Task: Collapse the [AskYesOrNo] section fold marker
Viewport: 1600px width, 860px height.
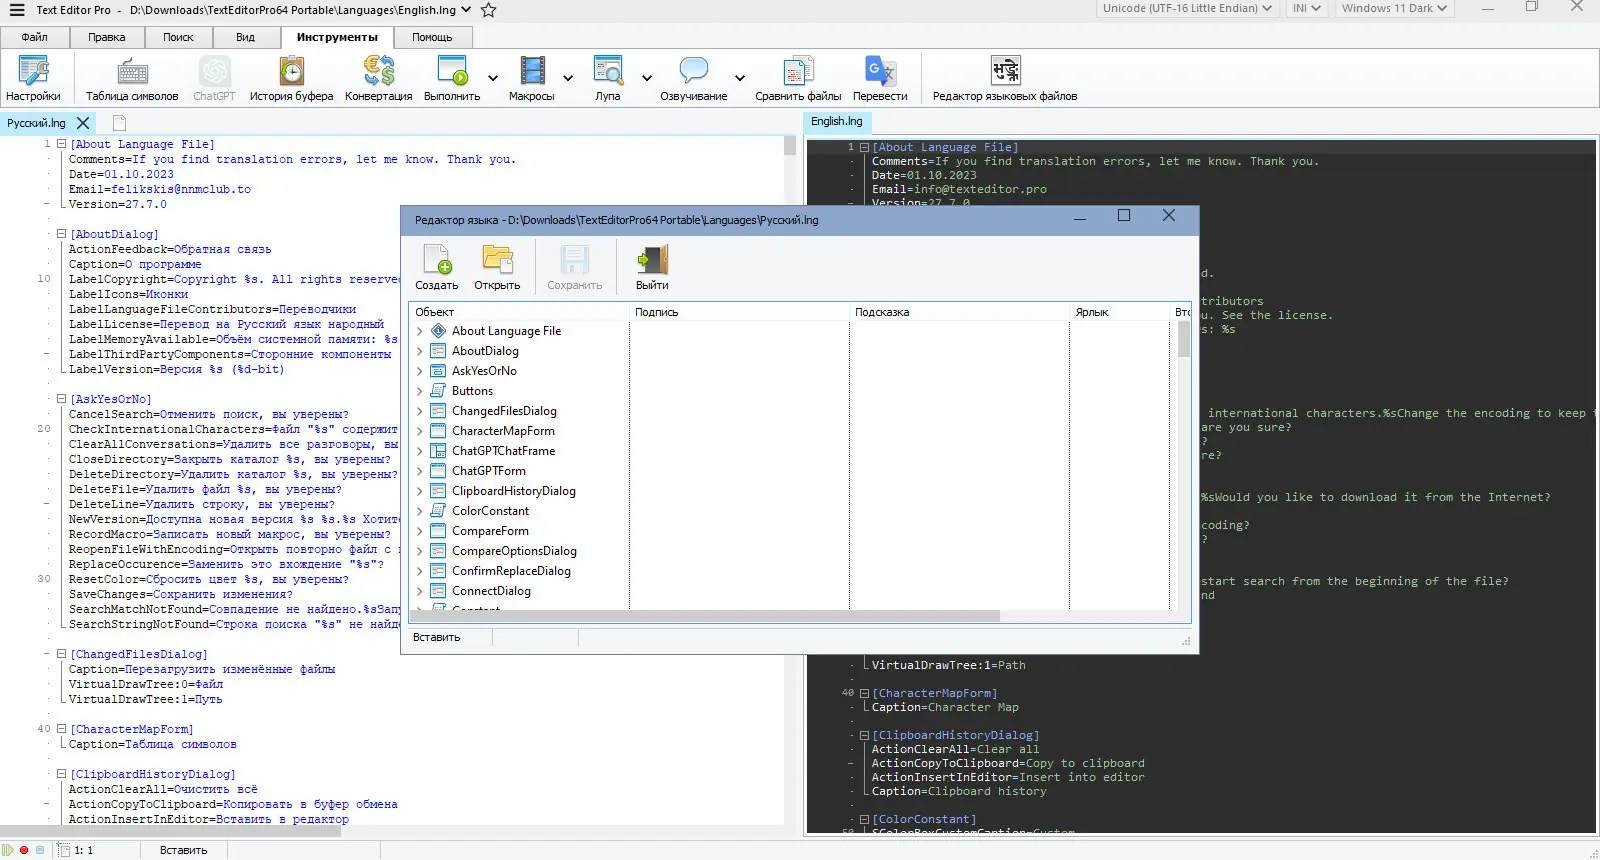Action: [61, 399]
